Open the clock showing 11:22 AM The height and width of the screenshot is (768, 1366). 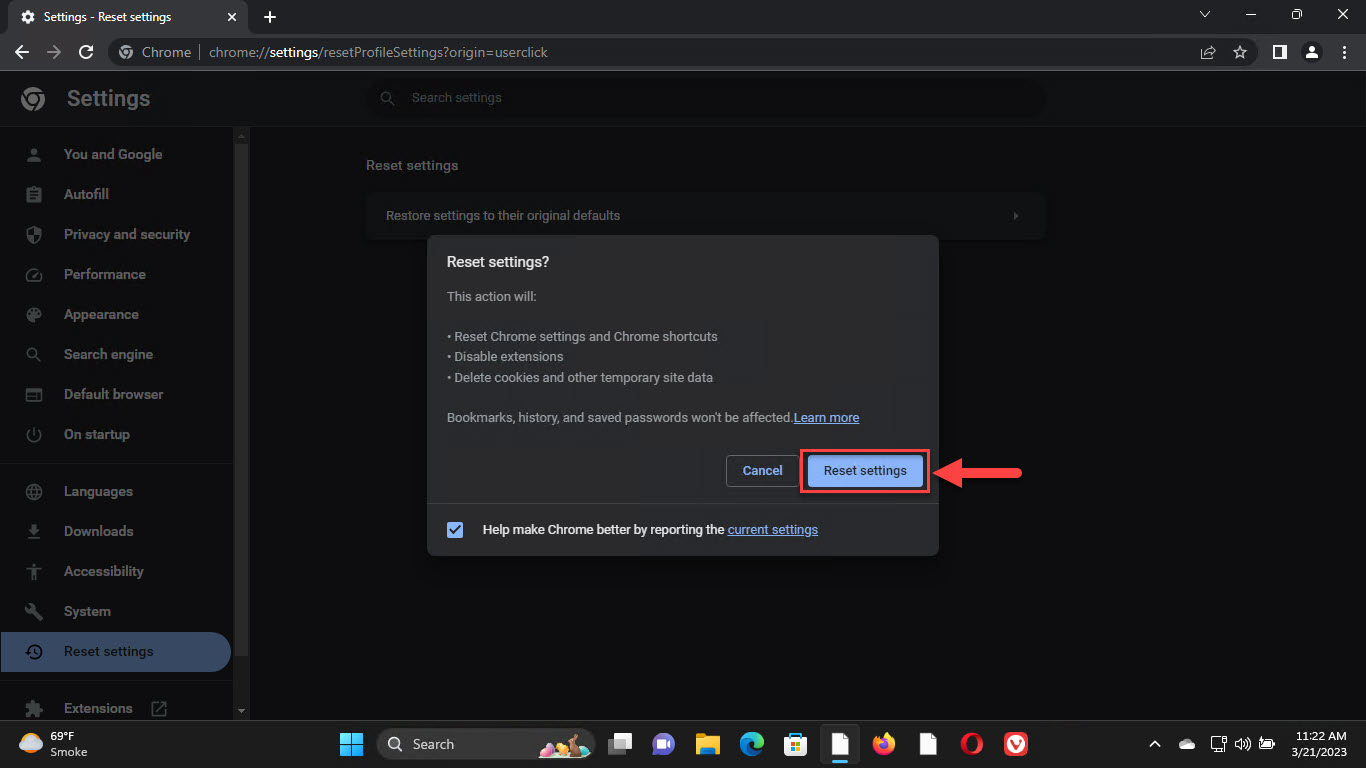[1321, 744]
